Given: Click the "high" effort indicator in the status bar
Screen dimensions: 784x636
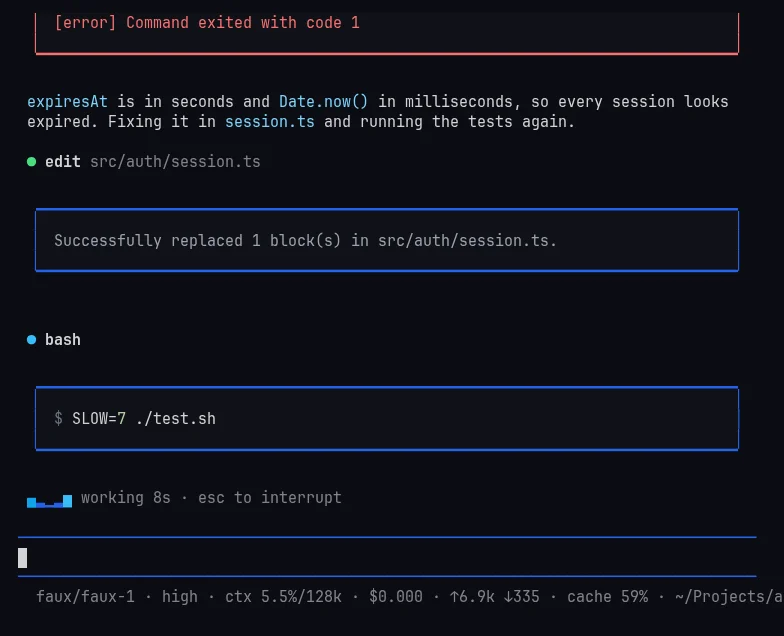Looking at the screenshot, I should [180, 597].
